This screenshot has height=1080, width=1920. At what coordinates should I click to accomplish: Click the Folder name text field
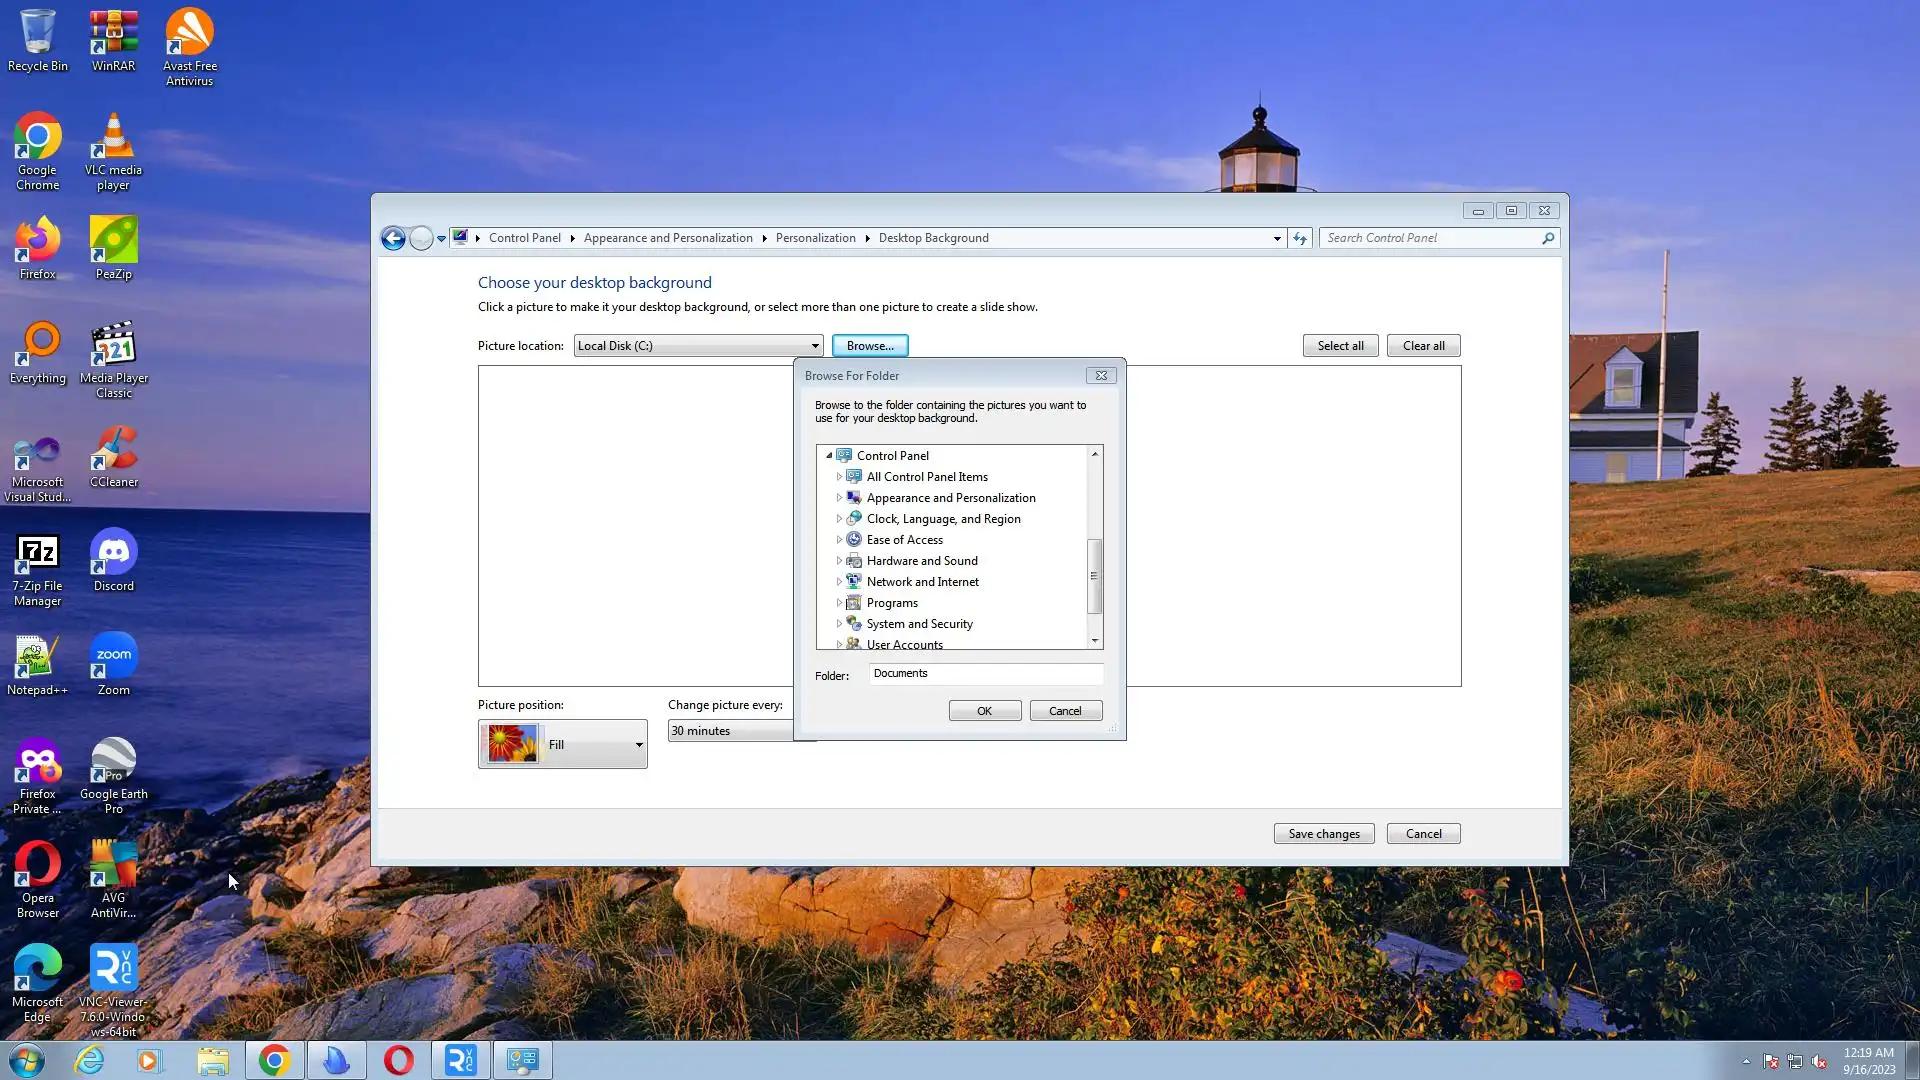[x=985, y=674]
